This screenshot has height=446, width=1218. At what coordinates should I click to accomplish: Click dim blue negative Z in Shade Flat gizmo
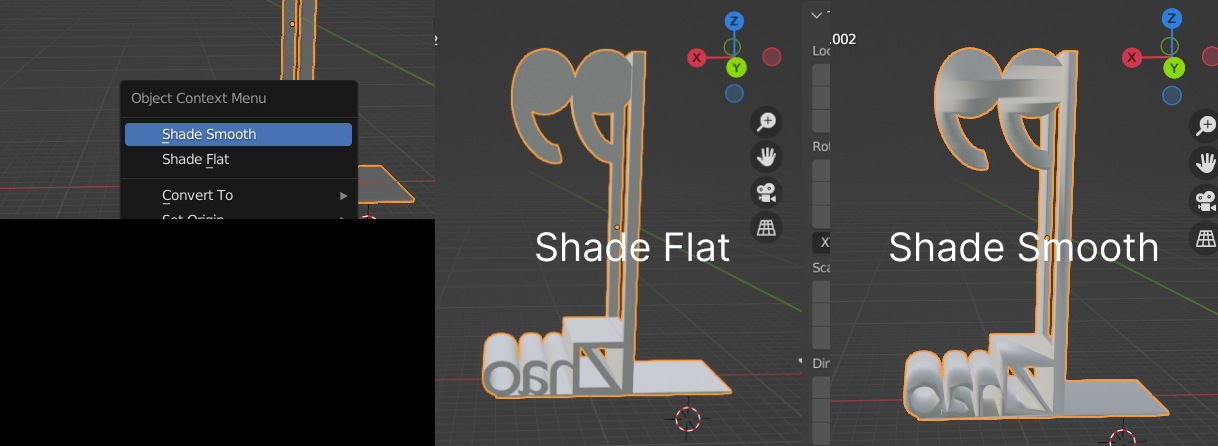pos(735,94)
